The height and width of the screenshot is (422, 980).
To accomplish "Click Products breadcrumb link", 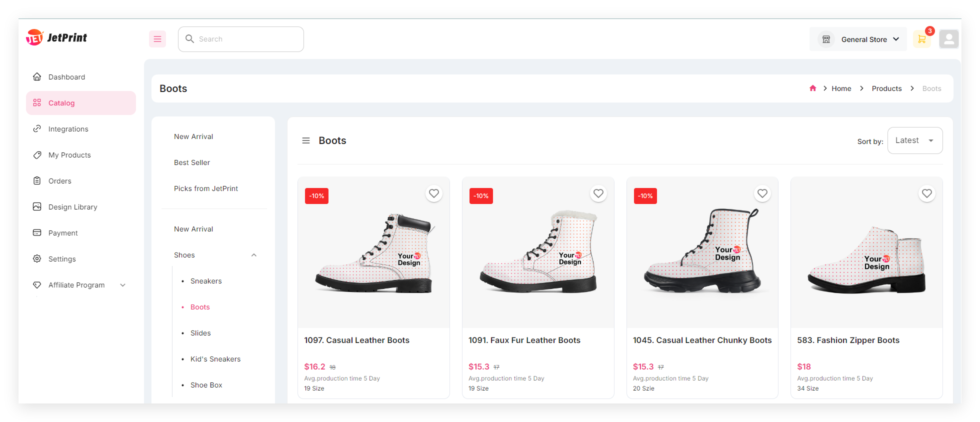I will 886,89.
